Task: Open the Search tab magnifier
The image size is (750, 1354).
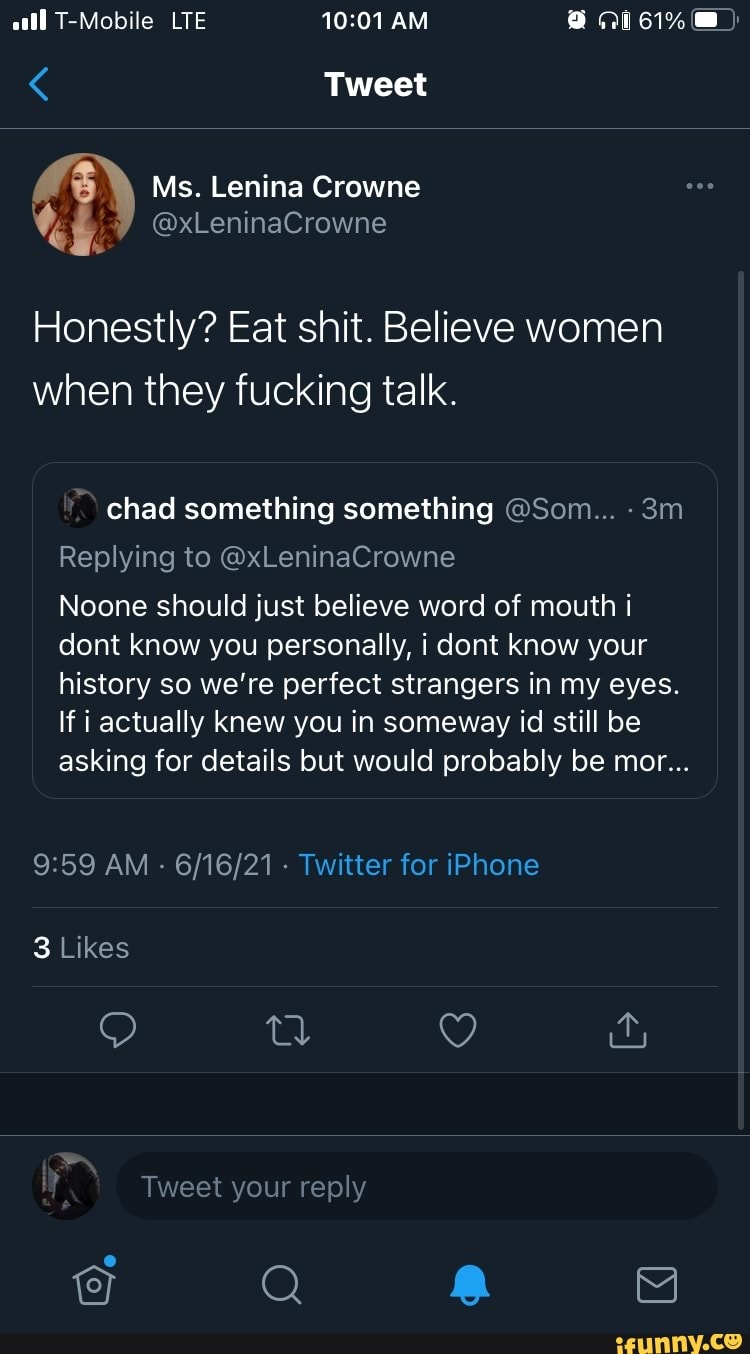Action: pyautogui.click(x=281, y=1283)
